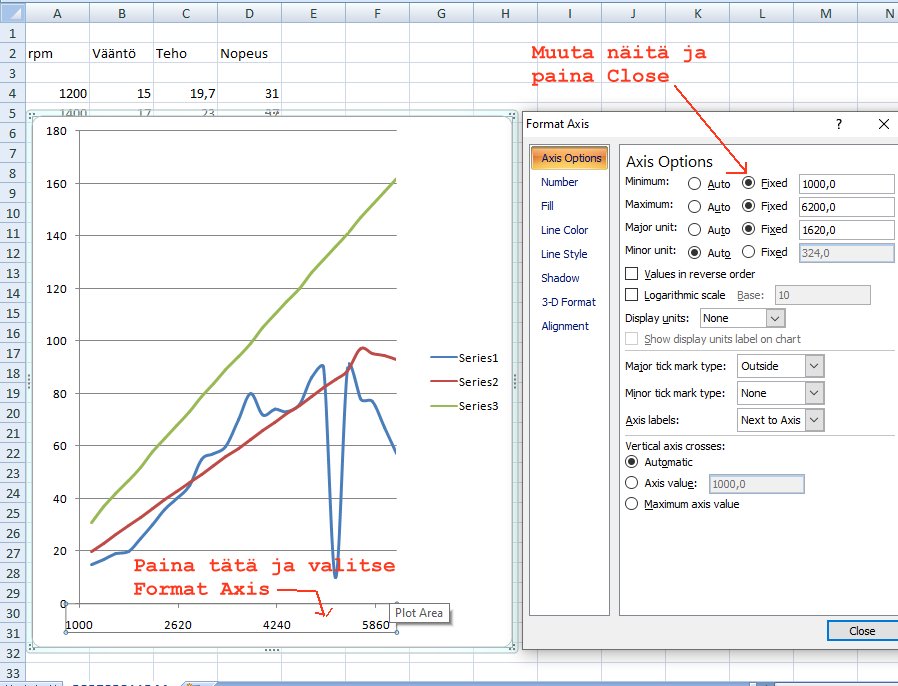The image size is (898, 686).
Task: Enable Values in reverse order checkbox
Action: (x=632, y=273)
